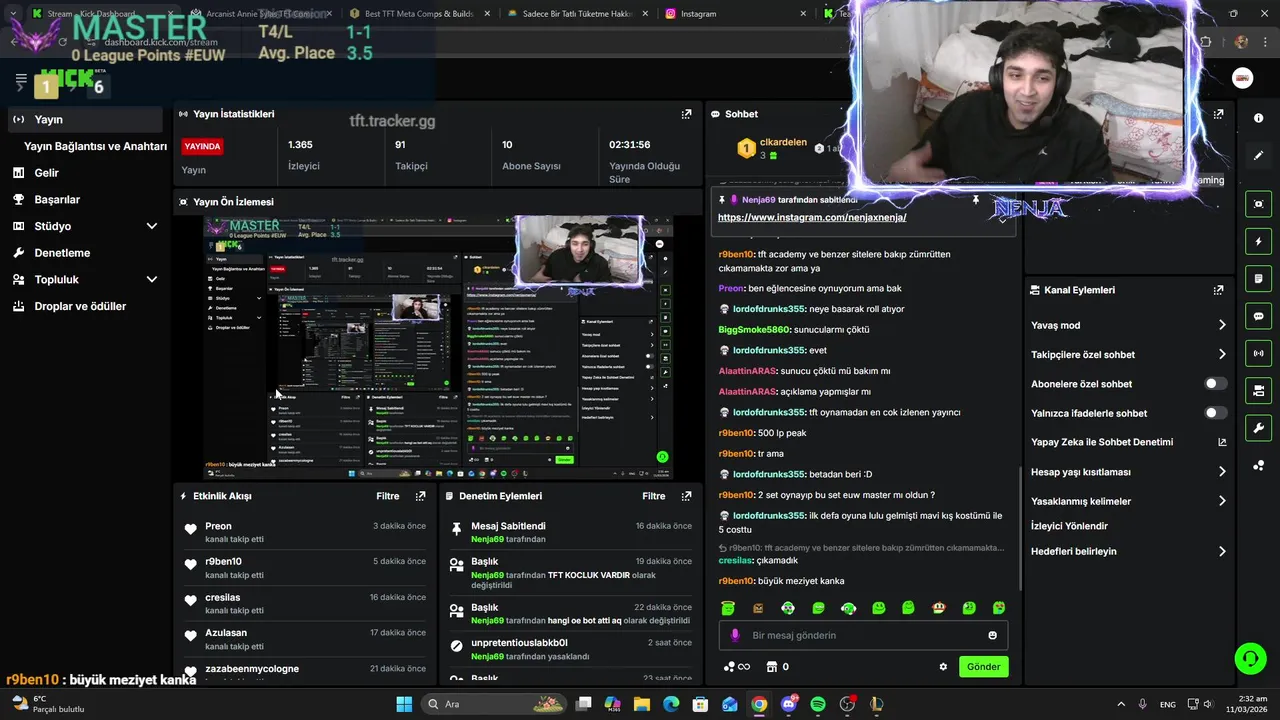Open the green headset support button
The height and width of the screenshot is (720, 1280).
[1250, 658]
